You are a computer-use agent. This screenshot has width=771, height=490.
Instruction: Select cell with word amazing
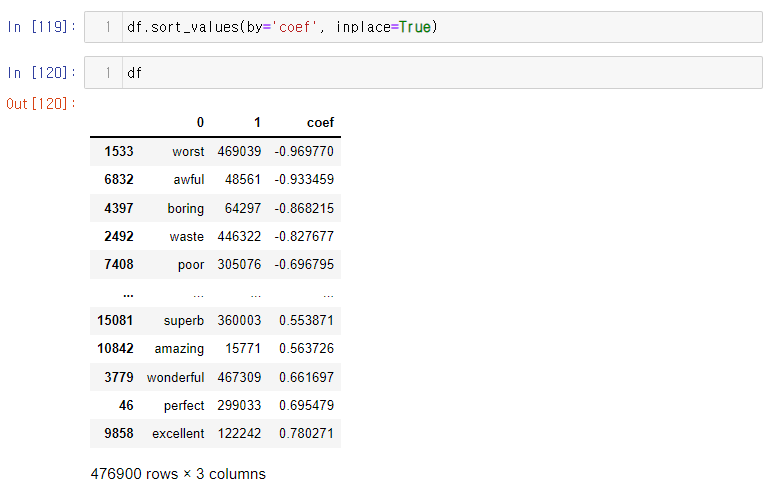[179, 348]
